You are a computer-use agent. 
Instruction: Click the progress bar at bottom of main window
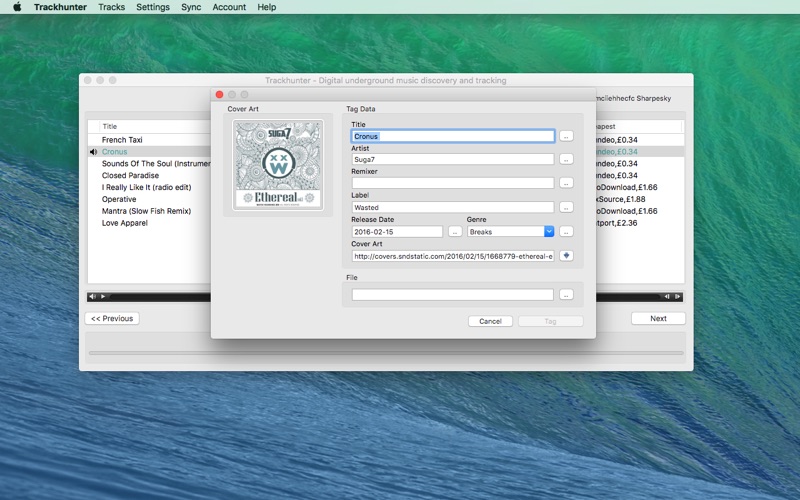pos(386,353)
